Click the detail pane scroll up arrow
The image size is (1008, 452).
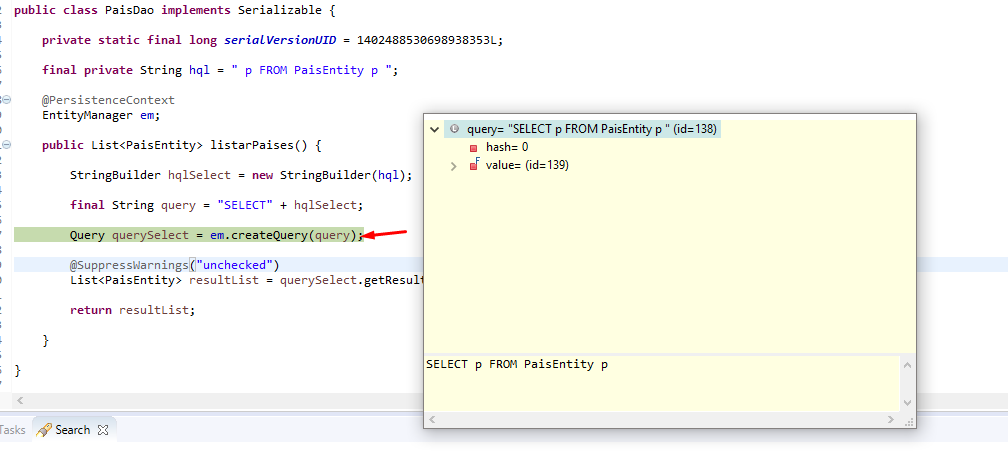click(908, 365)
